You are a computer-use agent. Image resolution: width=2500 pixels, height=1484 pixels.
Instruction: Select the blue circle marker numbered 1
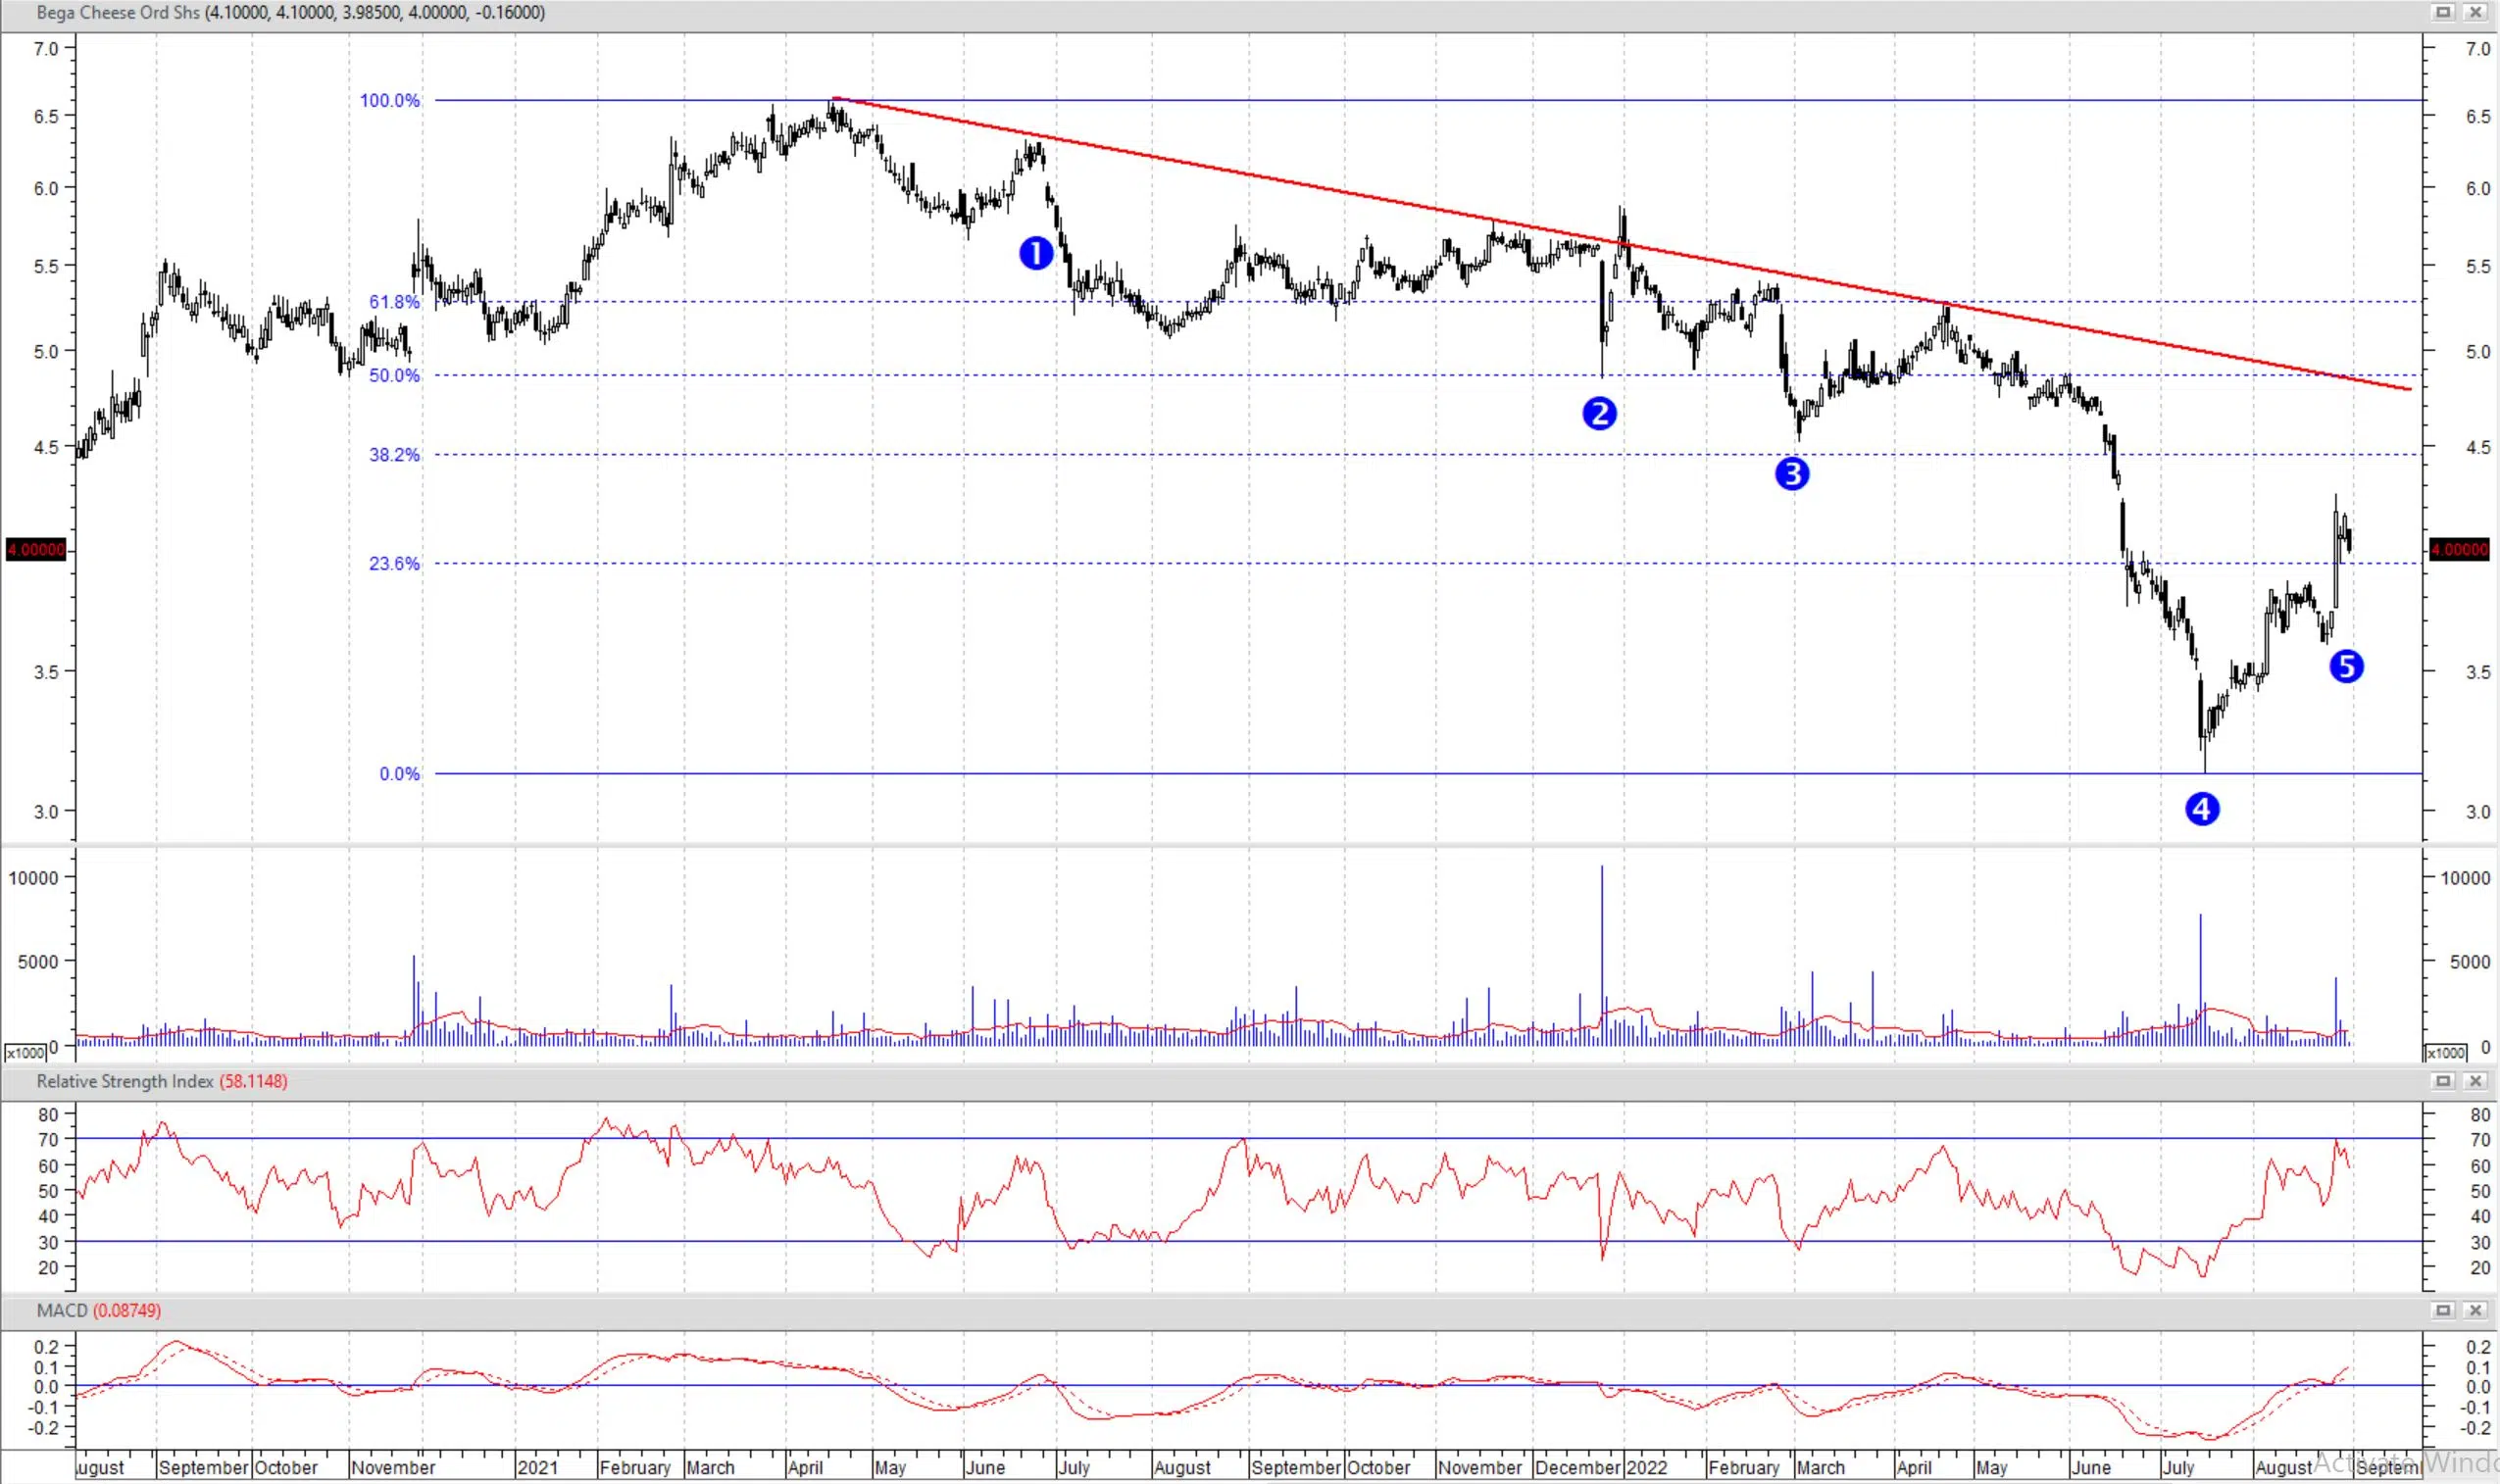point(1035,254)
